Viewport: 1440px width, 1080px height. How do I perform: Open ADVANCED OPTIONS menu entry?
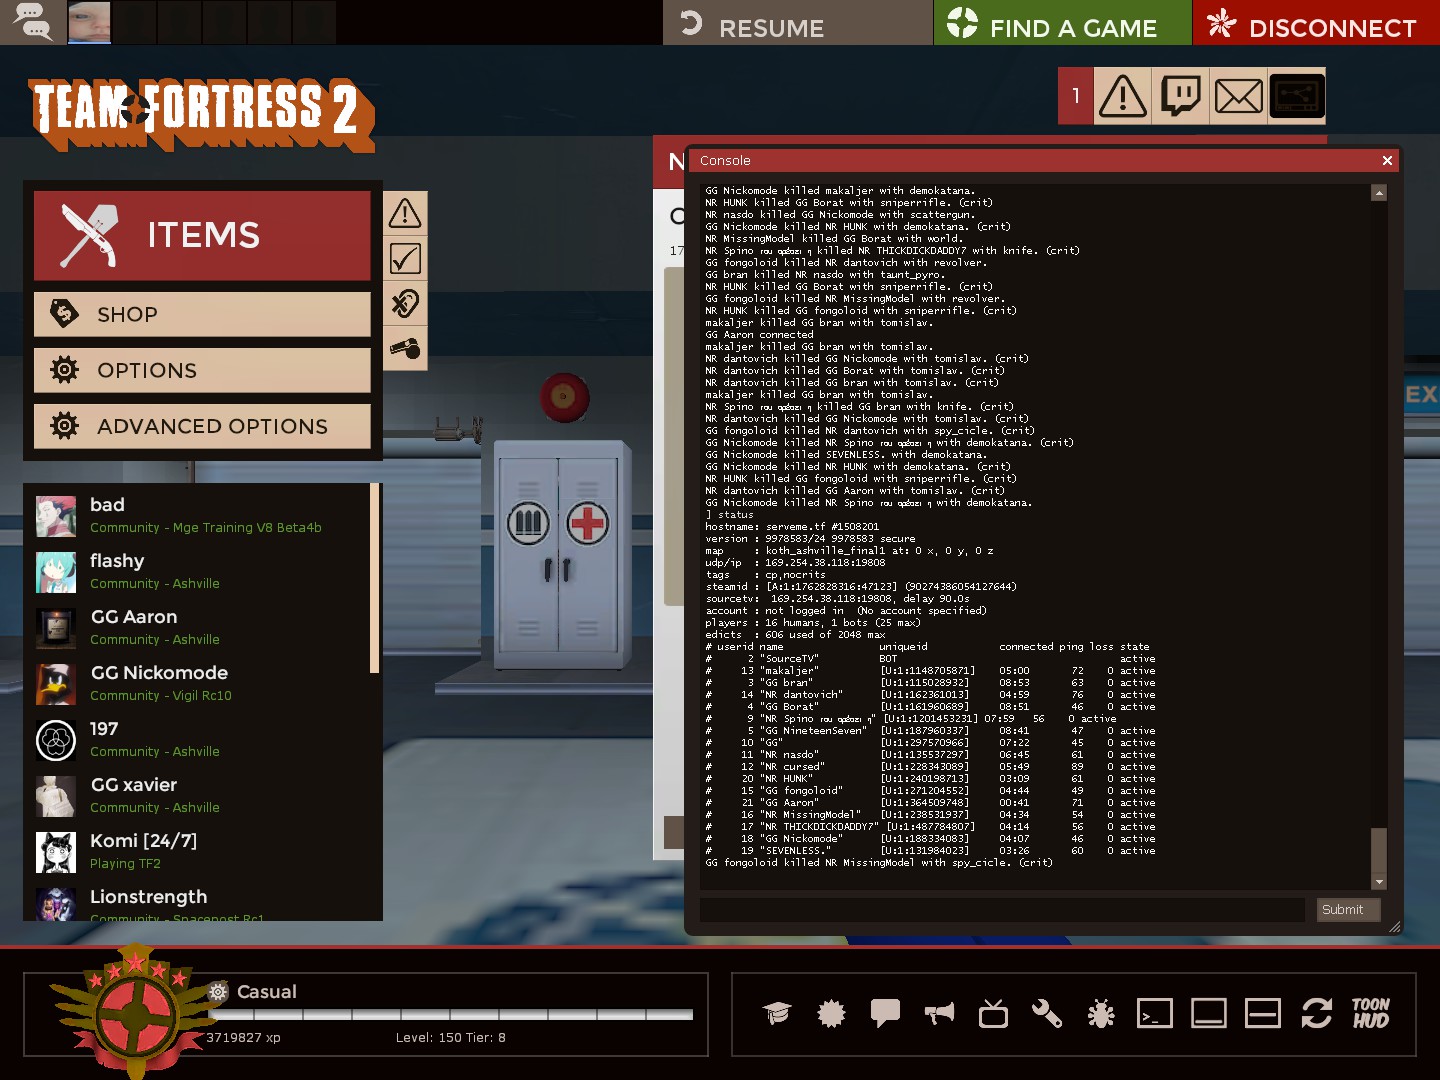pos(202,426)
